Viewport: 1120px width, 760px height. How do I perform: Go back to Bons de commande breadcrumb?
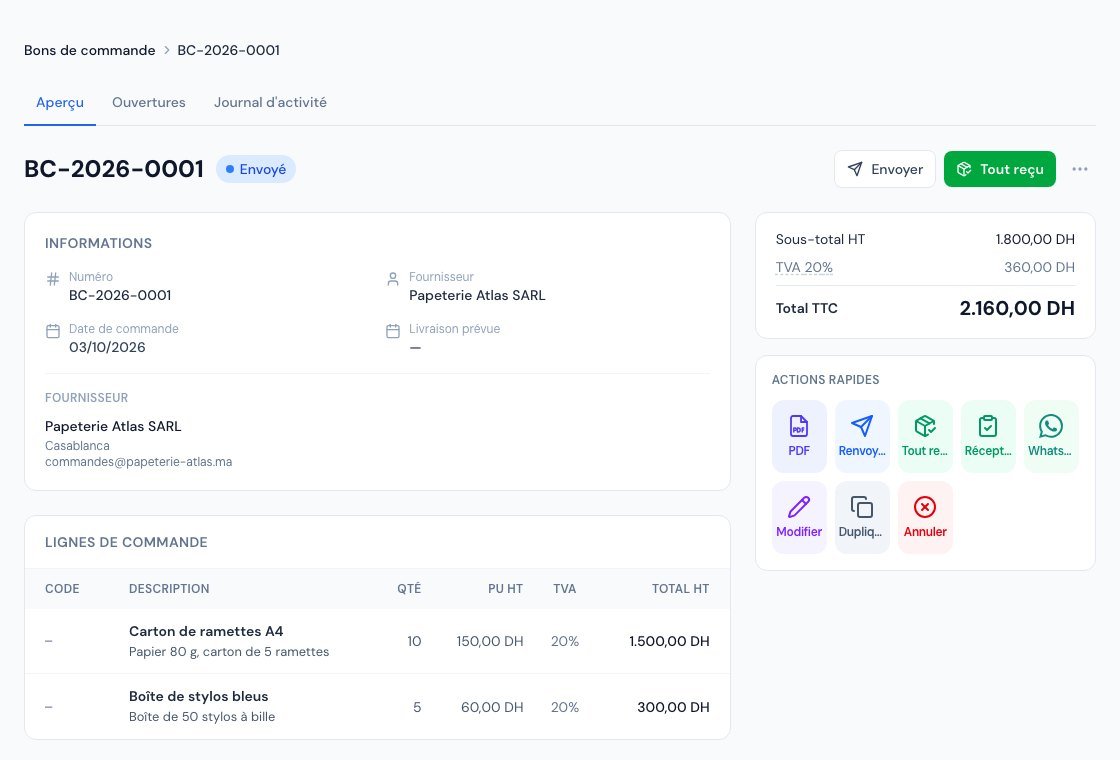tap(89, 51)
